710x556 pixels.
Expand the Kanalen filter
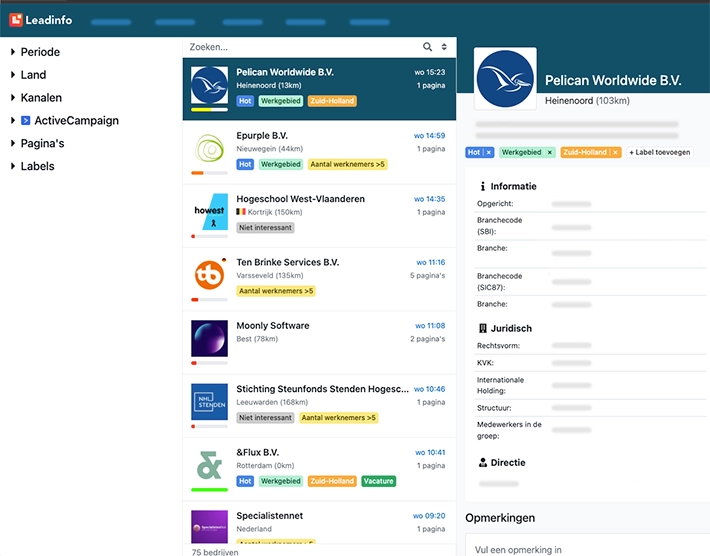coord(36,98)
